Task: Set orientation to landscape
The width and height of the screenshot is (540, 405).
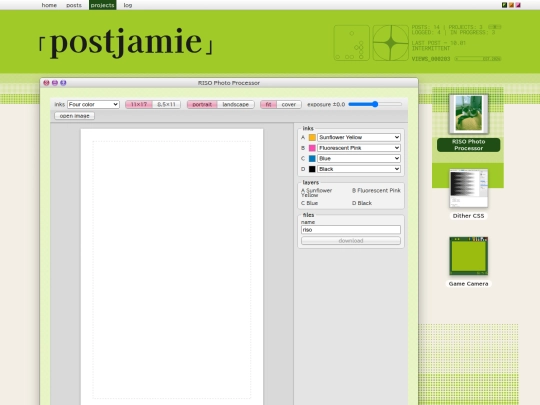Action: point(236,104)
